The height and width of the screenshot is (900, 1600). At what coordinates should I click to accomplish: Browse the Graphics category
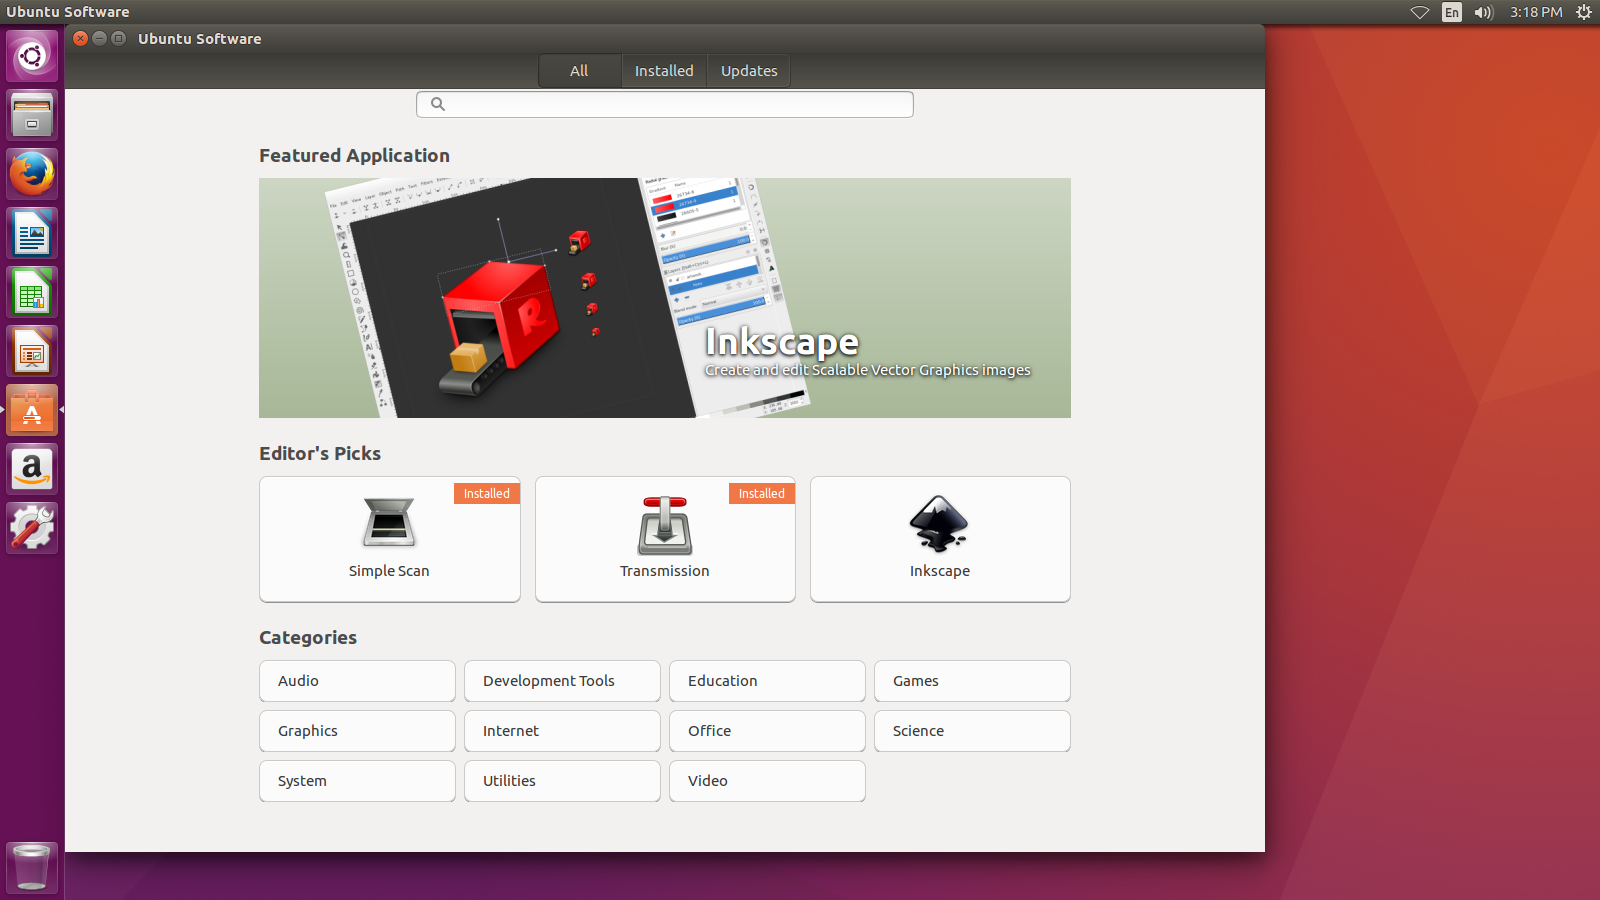(357, 731)
